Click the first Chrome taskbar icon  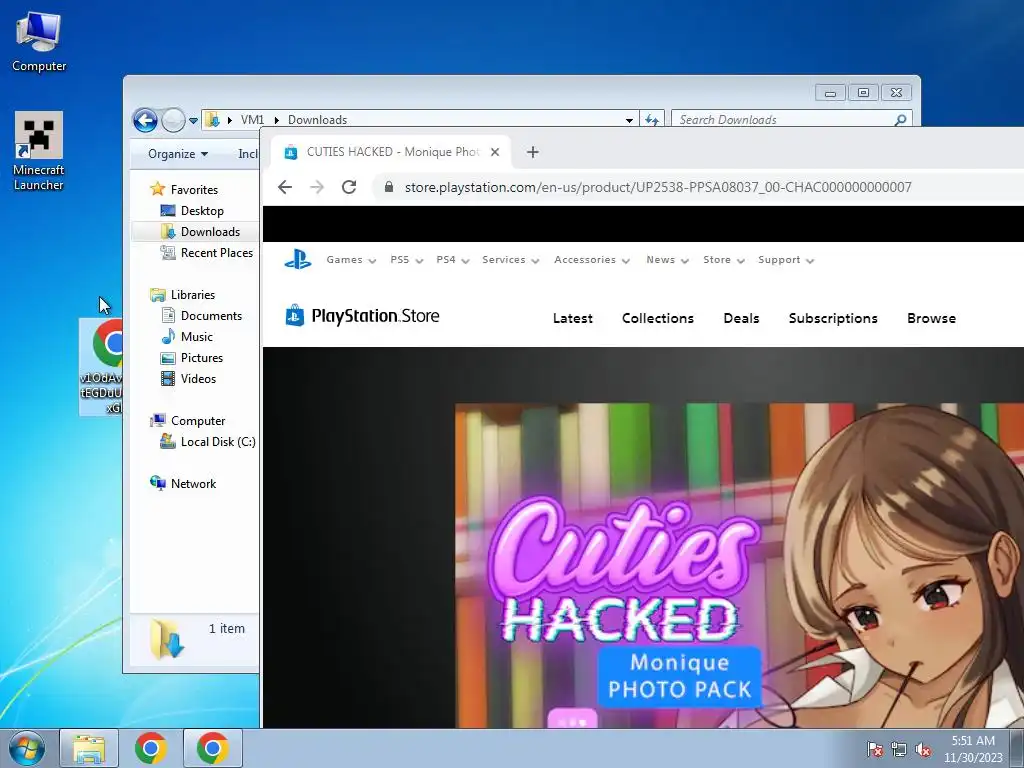[x=151, y=748]
